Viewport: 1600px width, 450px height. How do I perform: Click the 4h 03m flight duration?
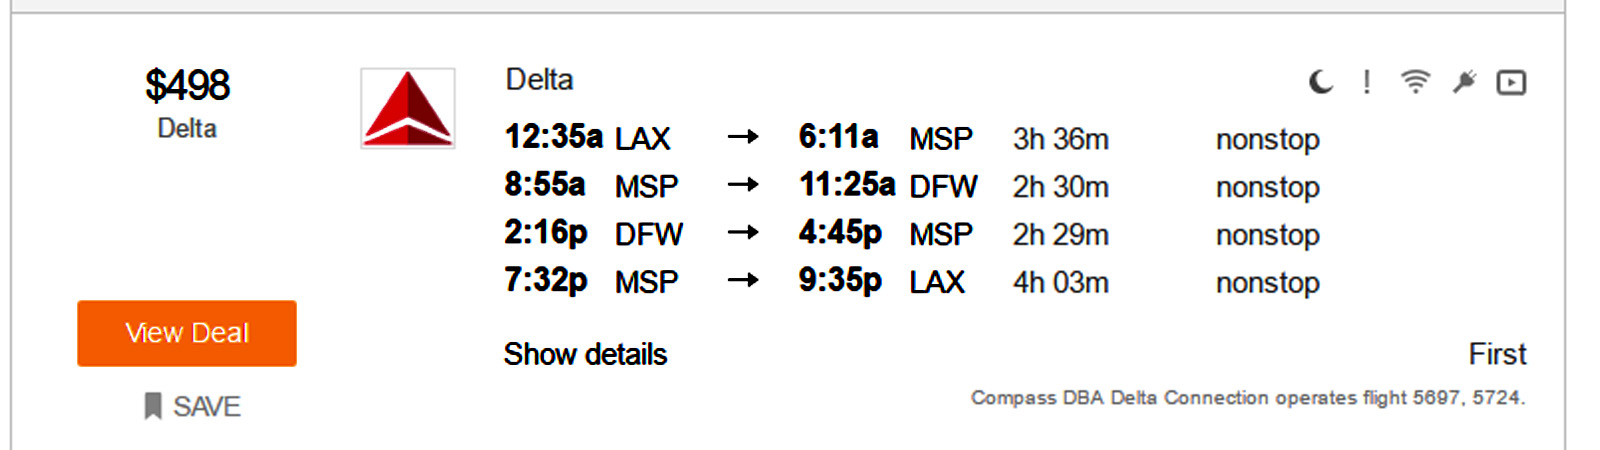1060,282
